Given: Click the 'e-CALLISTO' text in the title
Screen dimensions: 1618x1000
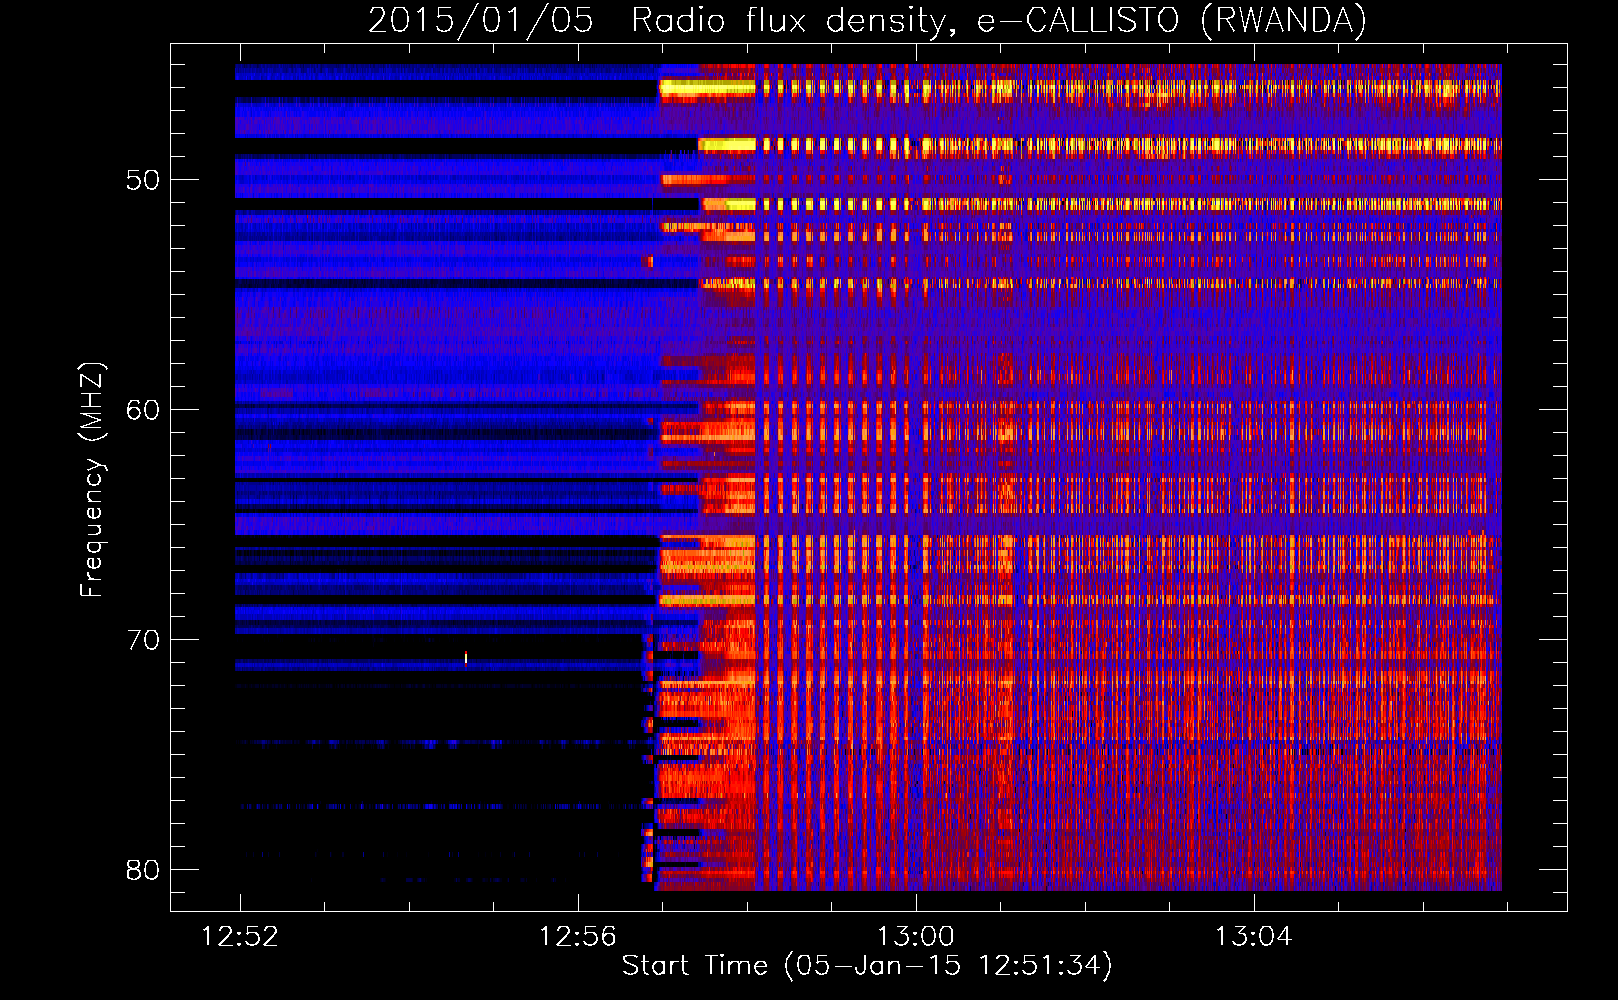Looking at the screenshot, I should coord(1078,21).
